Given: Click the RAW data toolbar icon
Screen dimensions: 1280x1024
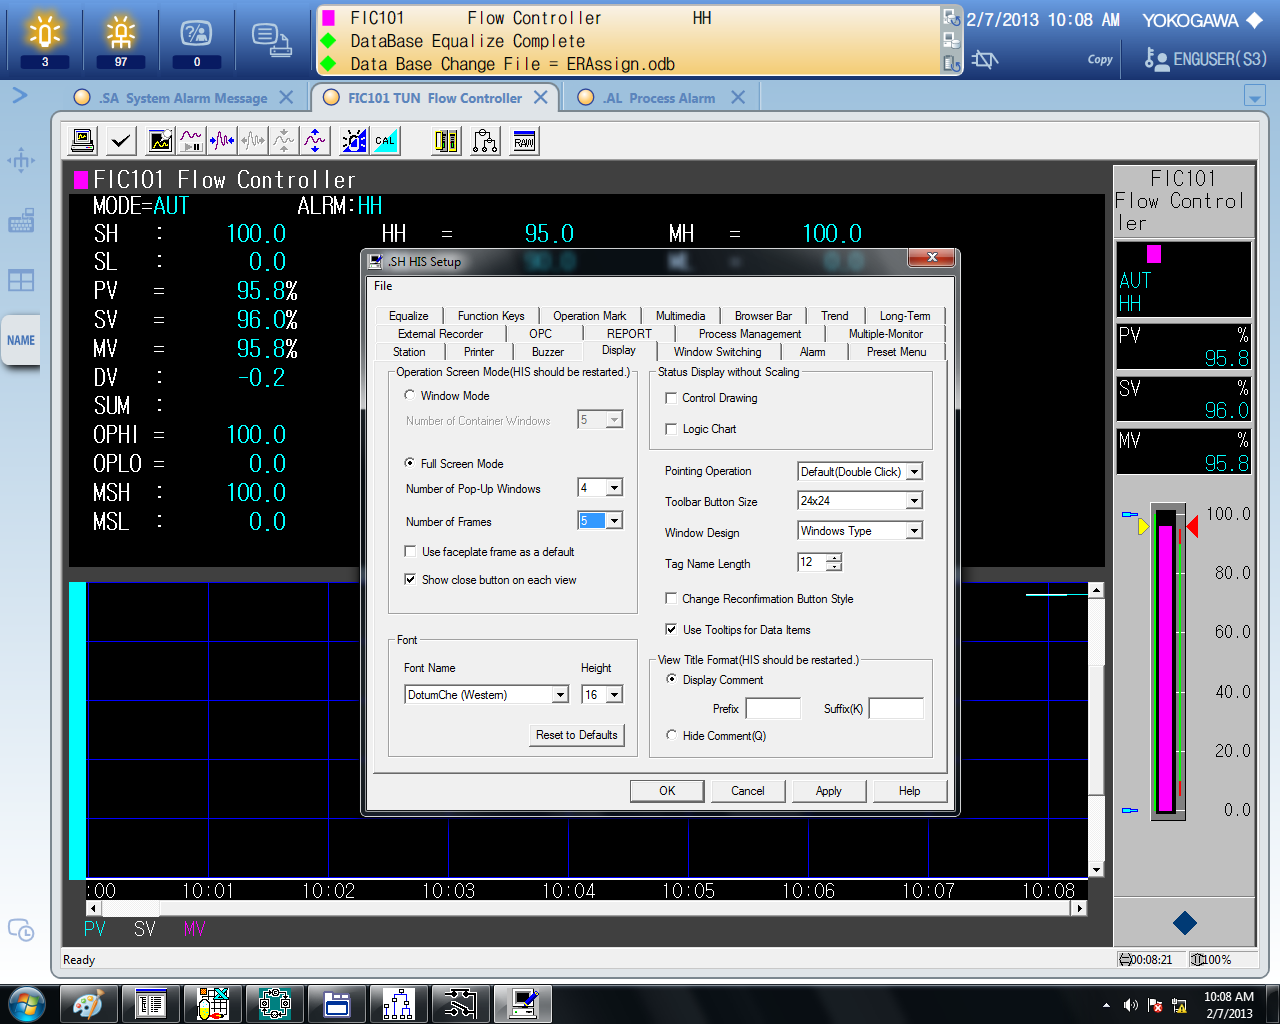Looking at the screenshot, I should (524, 141).
